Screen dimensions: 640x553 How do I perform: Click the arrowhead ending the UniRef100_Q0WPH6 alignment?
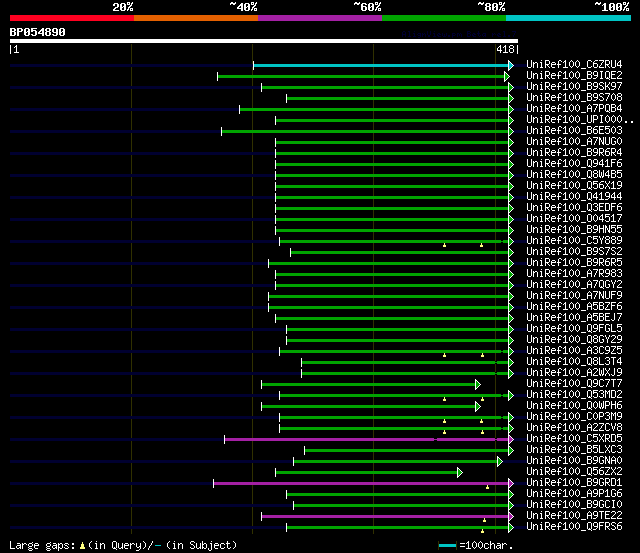point(478,406)
